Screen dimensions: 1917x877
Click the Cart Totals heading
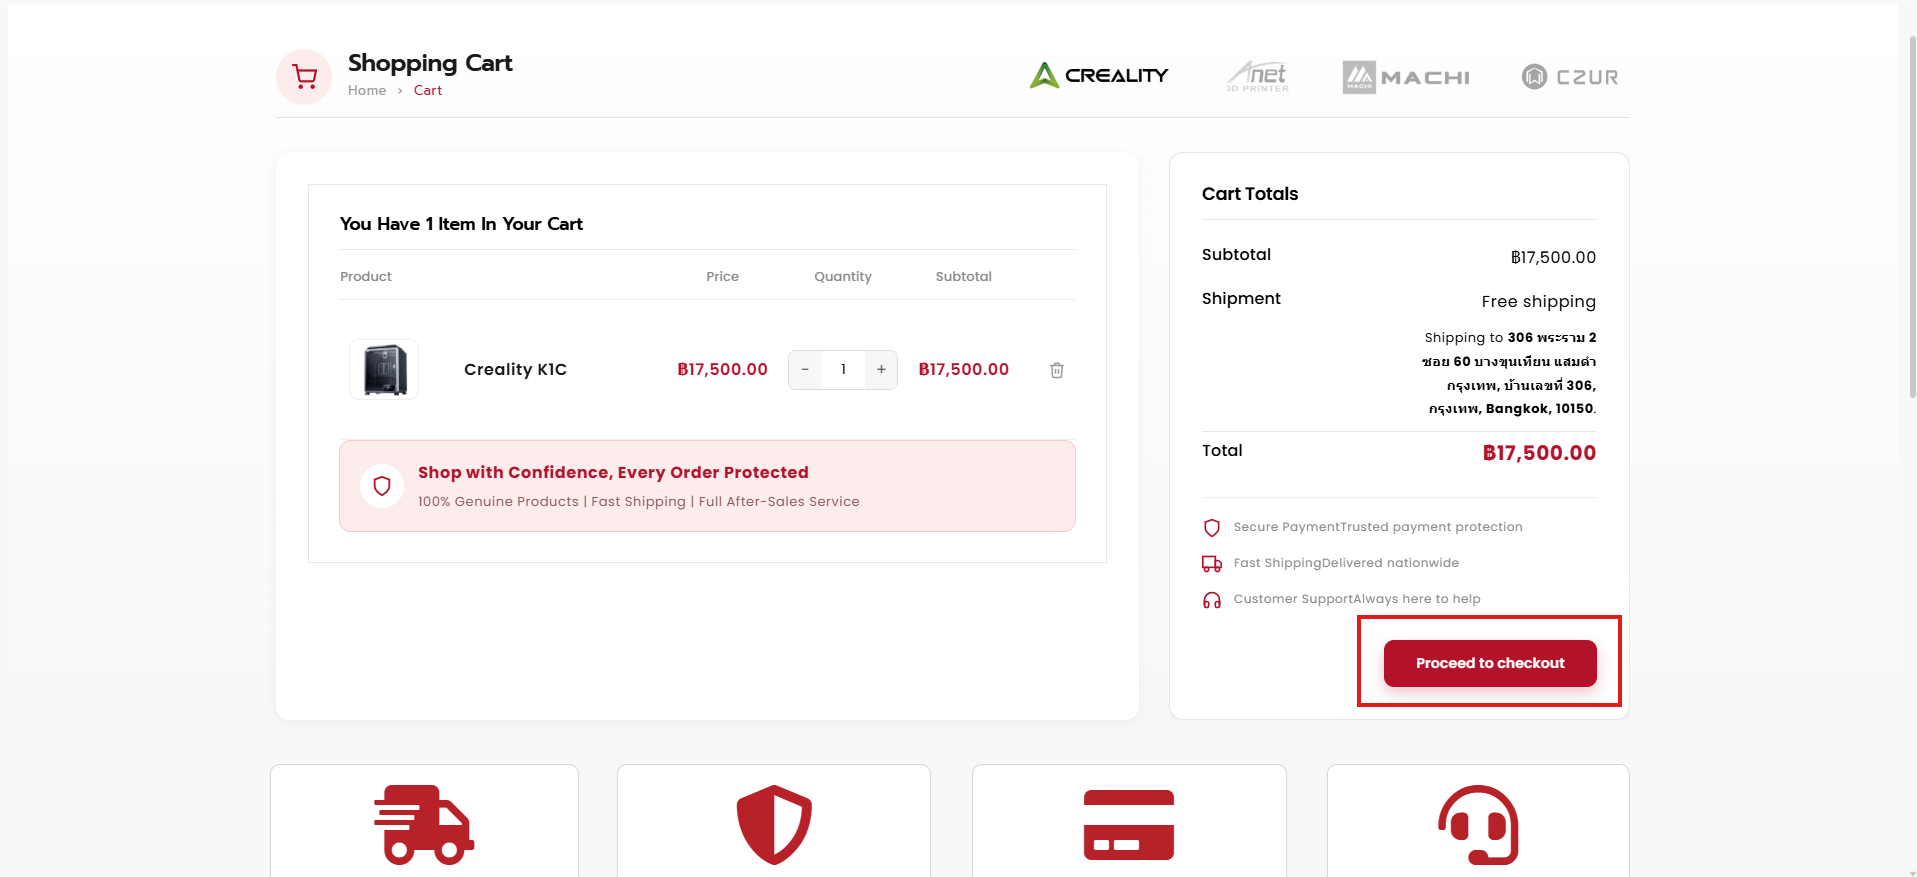pyautogui.click(x=1250, y=194)
